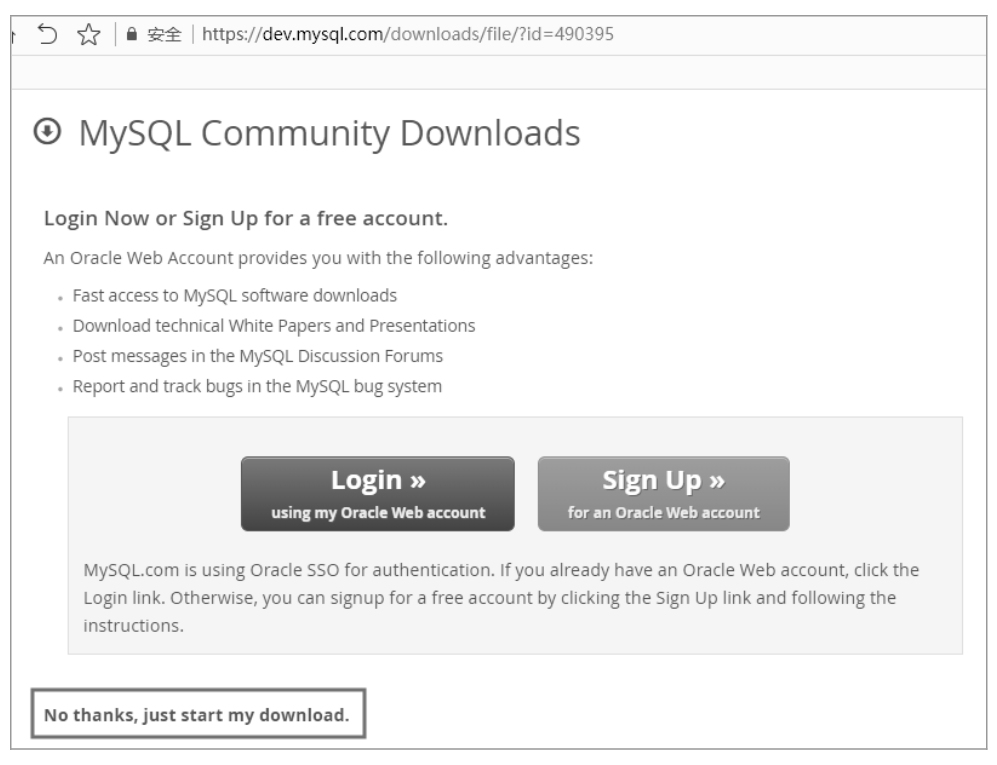997x765 pixels.
Task: Click "Login Now or Sign Up" subheading
Action: [x=245, y=217]
